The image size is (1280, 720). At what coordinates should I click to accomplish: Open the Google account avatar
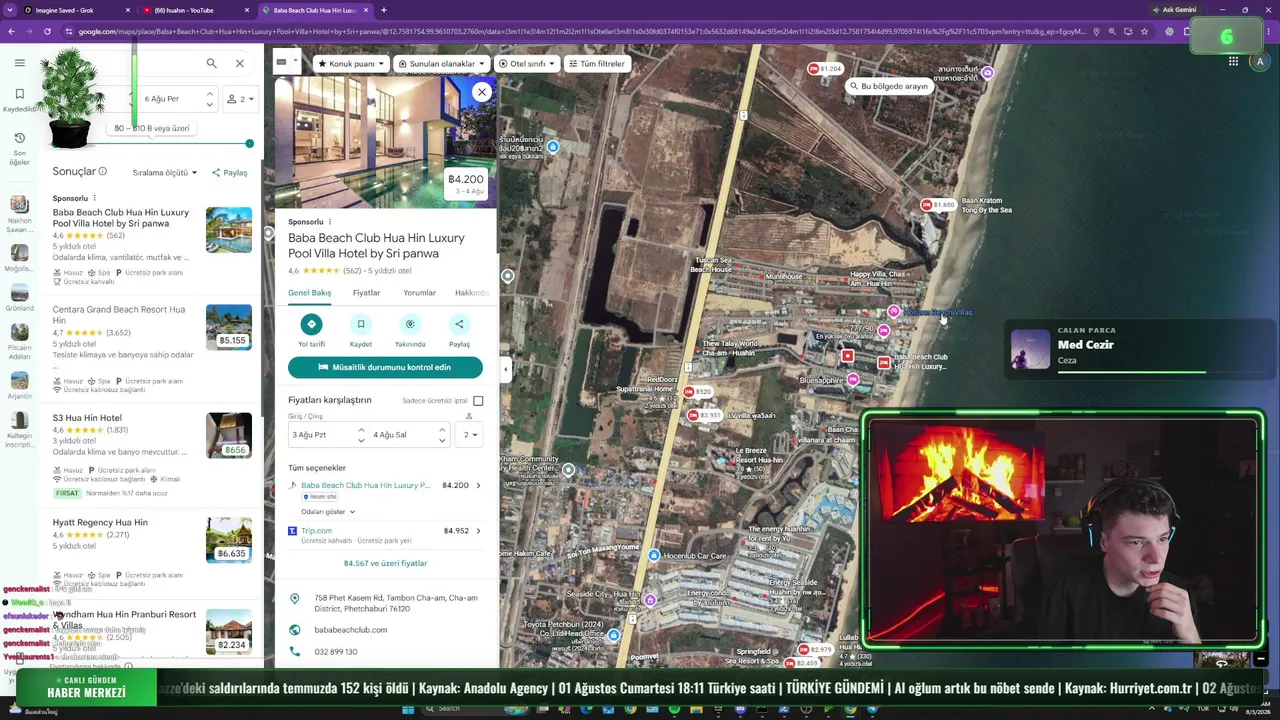click(1260, 62)
